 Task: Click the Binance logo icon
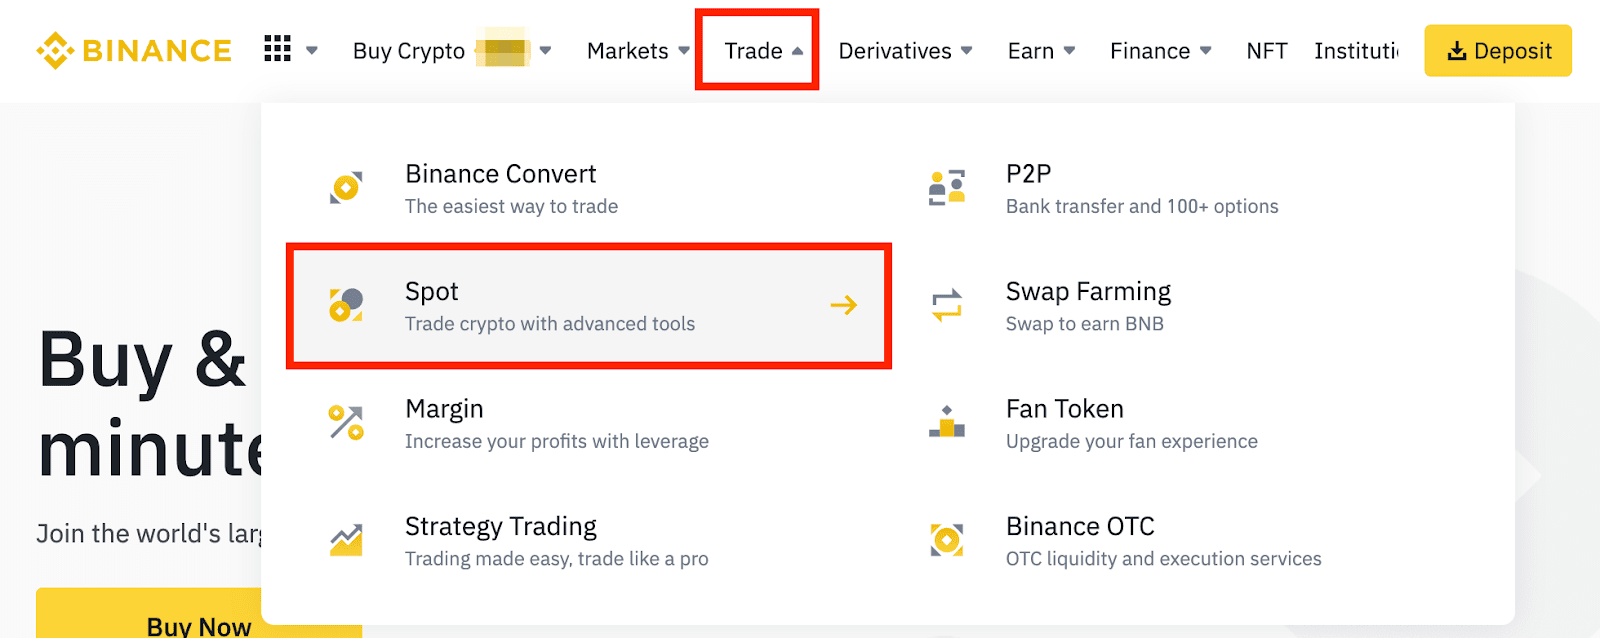54,50
